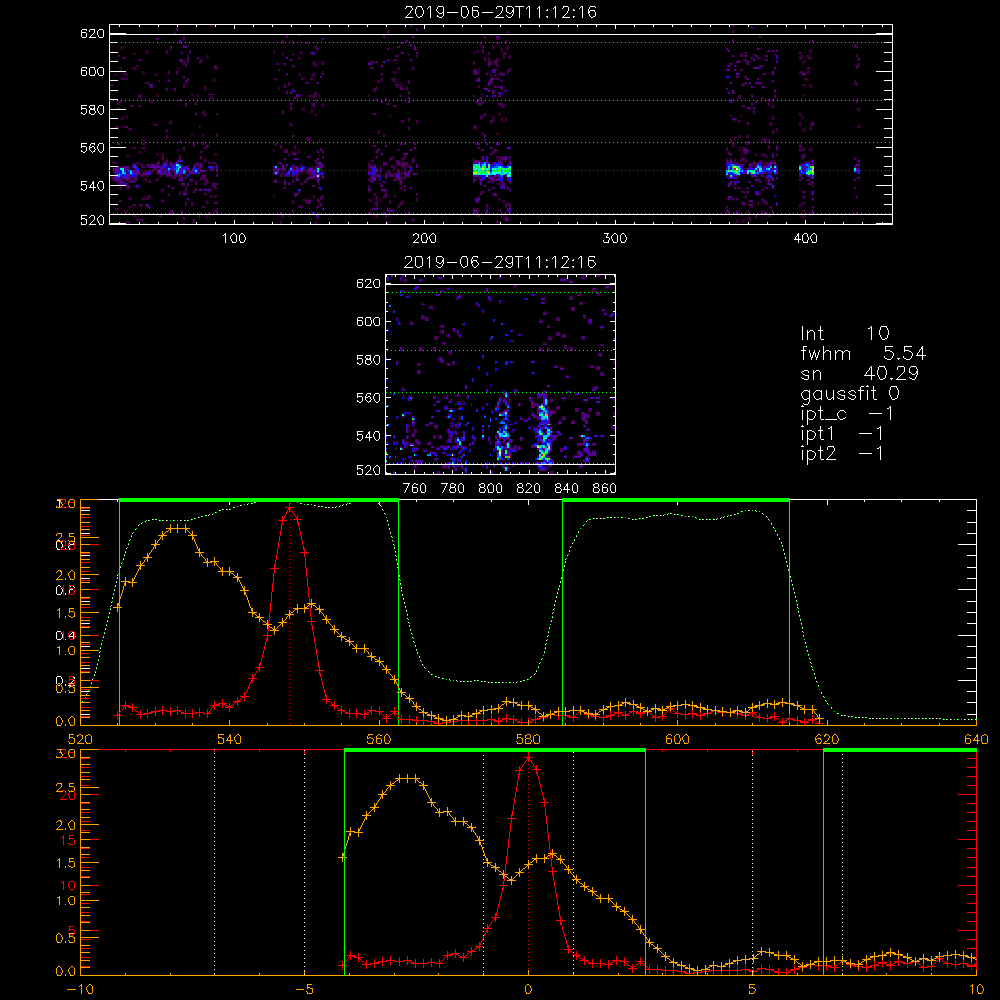This screenshot has height=1000, width=1000.
Task: Click x-axis label 580 on profile plot
Action: [528, 739]
